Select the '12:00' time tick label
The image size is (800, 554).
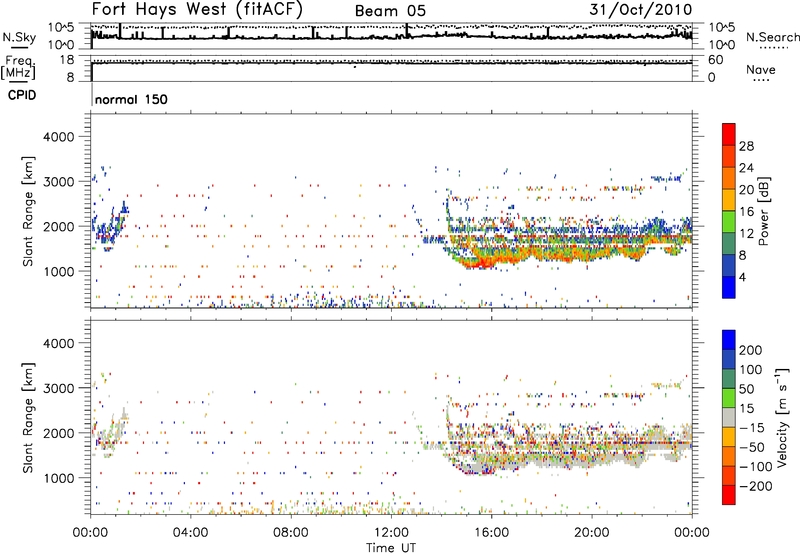click(x=391, y=533)
